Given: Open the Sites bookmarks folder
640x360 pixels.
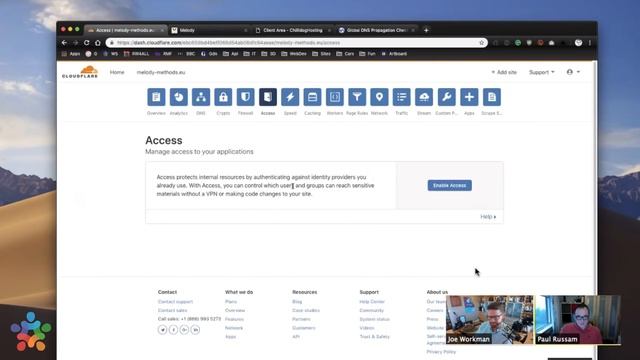Looking at the screenshot, I should pos(321,54).
